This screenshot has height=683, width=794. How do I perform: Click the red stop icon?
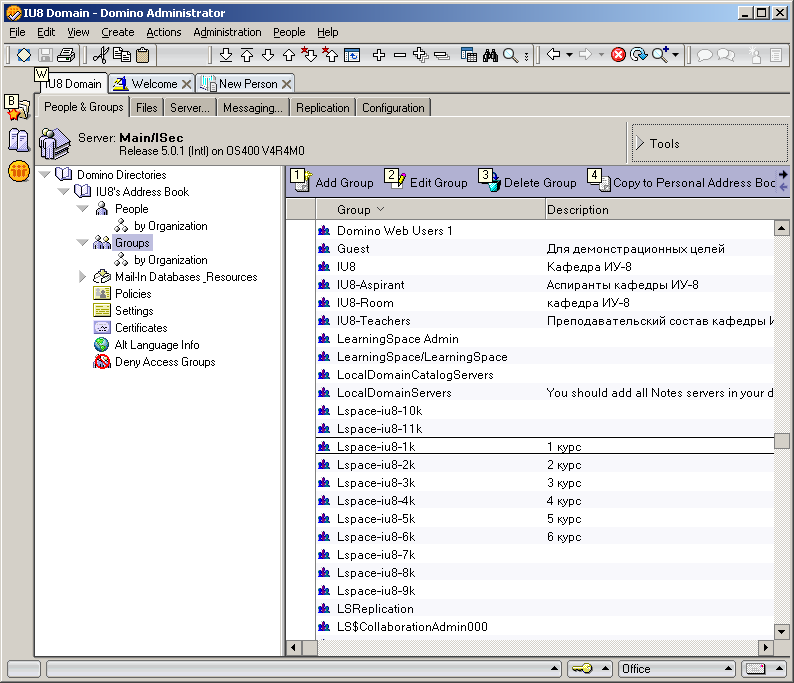click(618, 55)
